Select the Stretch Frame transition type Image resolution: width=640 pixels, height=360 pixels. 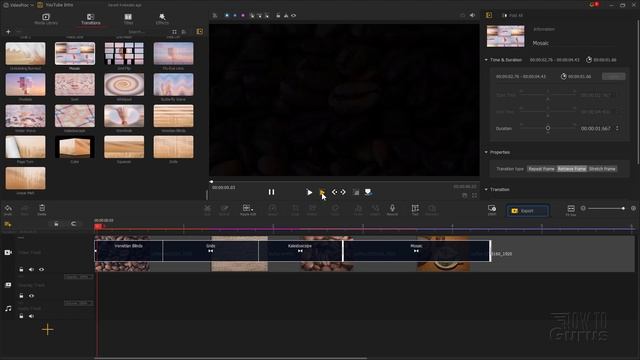tap(602, 169)
